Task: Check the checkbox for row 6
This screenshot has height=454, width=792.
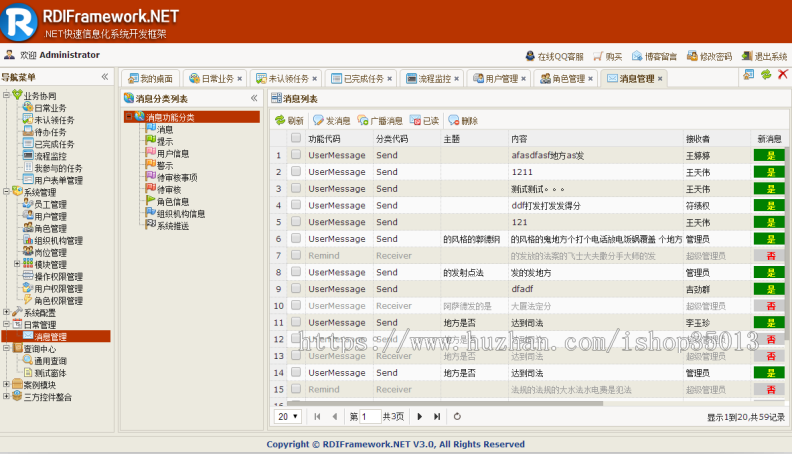Action: [x=296, y=238]
